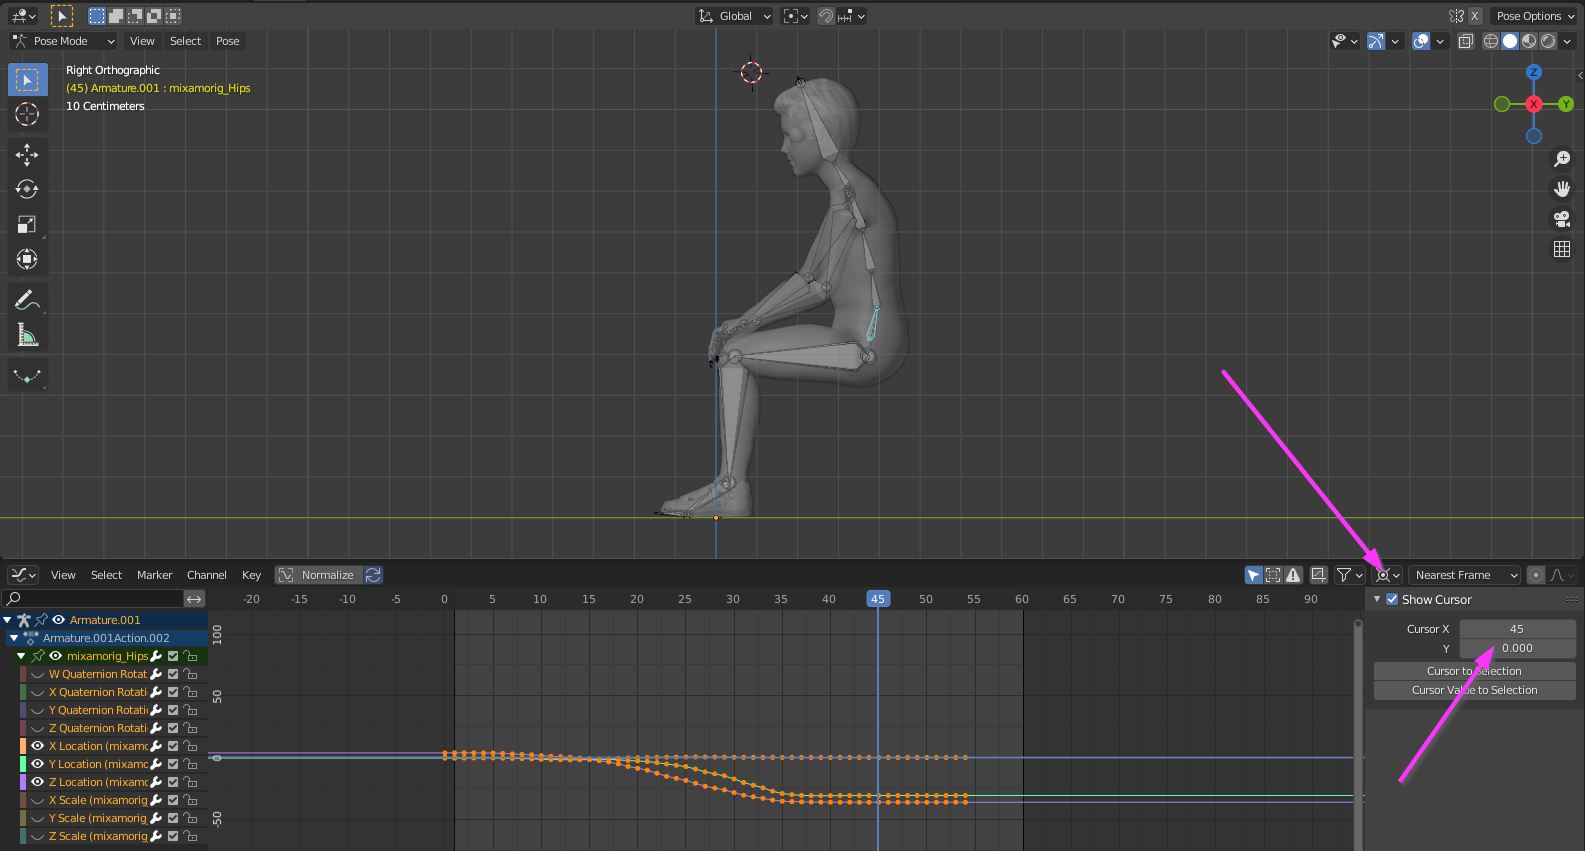Activate the Scale tool
Image resolution: width=1585 pixels, height=851 pixels.
click(27, 224)
